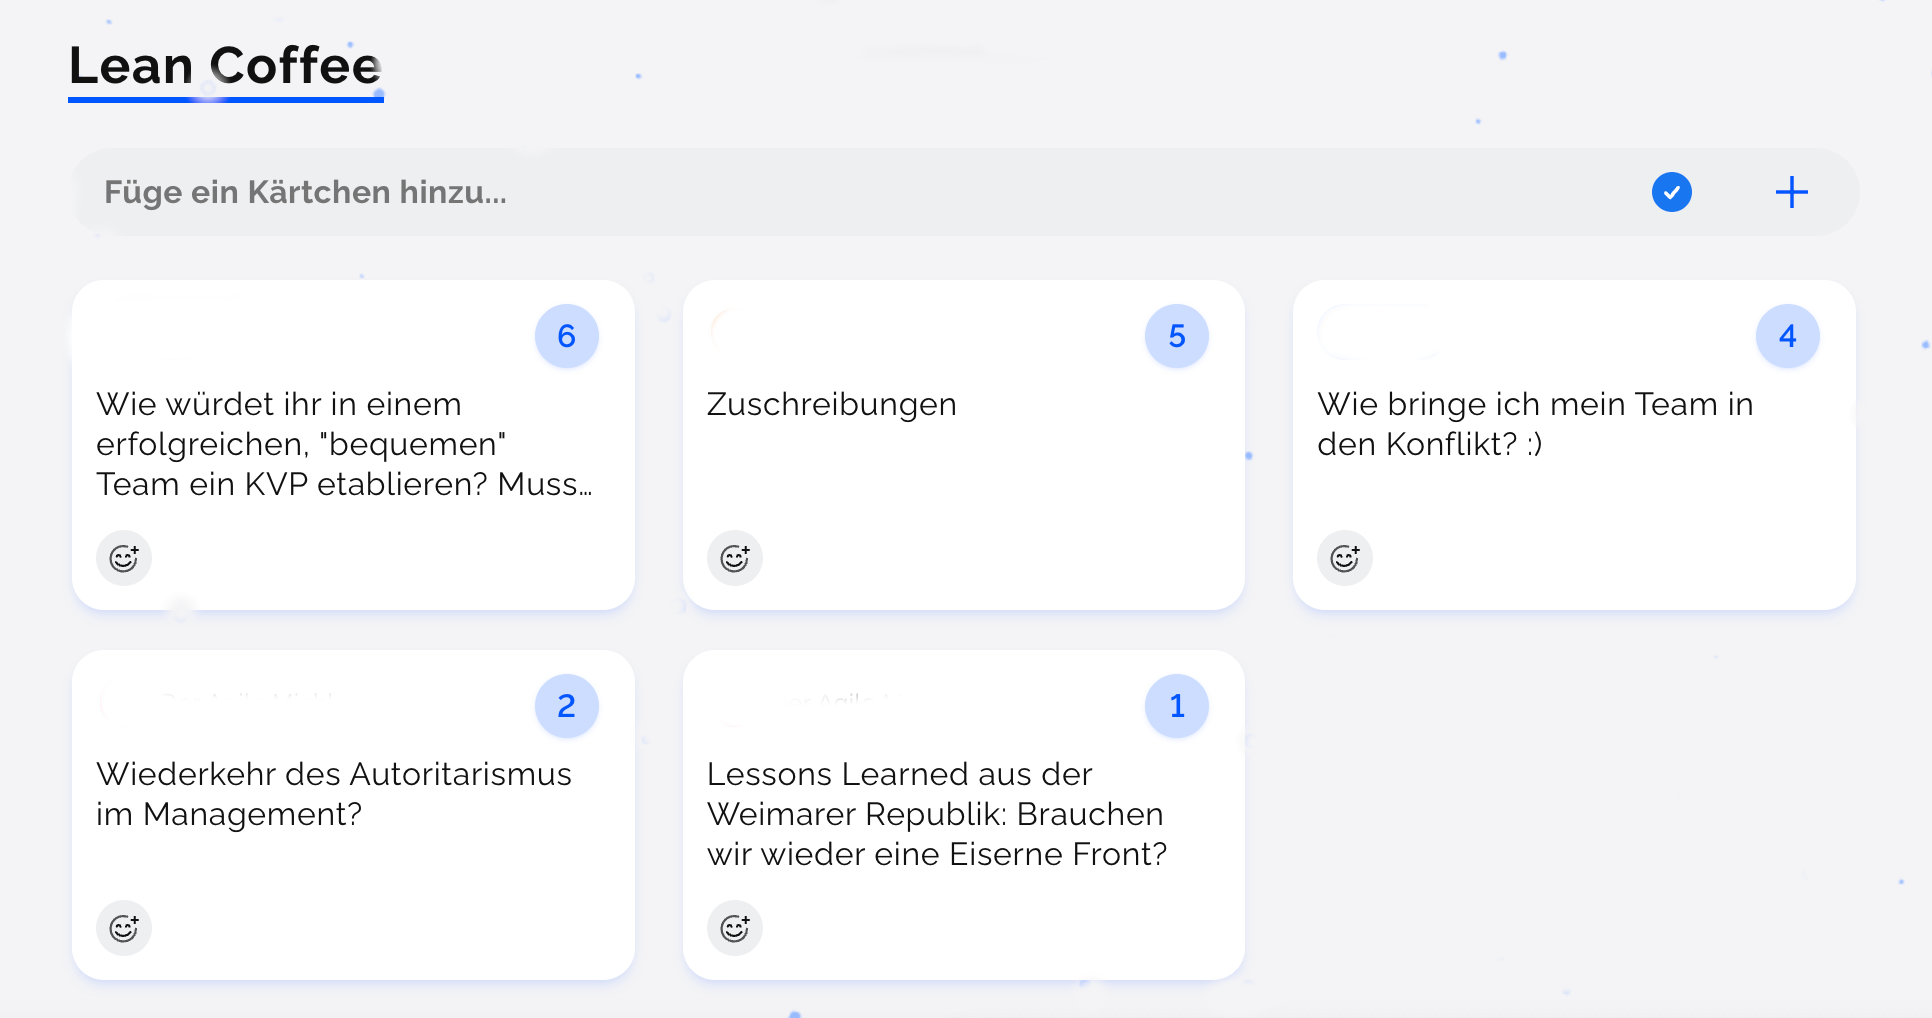The height and width of the screenshot is (1018, 1932).
Task: Open the Zuschreibungen card text
Action: point(832,404)
